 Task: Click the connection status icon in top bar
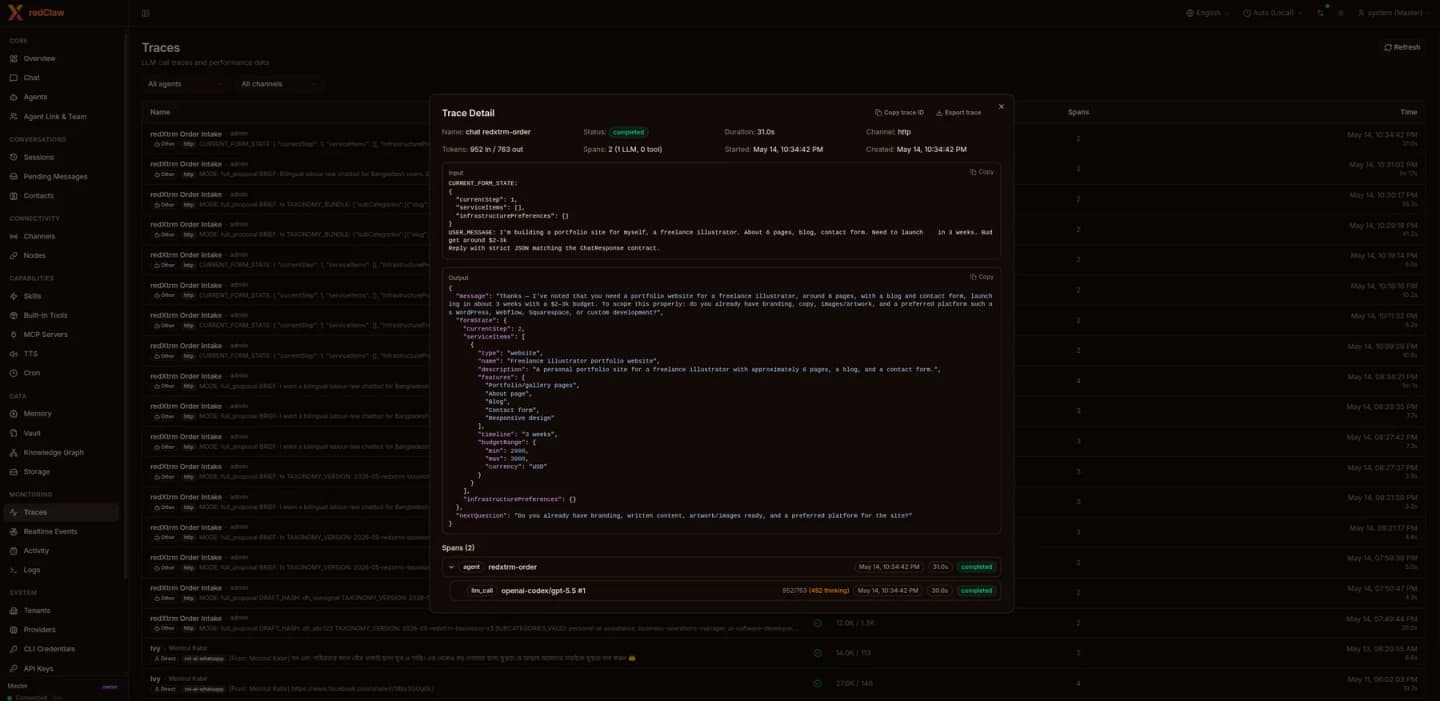click(x=1321, y=13)
